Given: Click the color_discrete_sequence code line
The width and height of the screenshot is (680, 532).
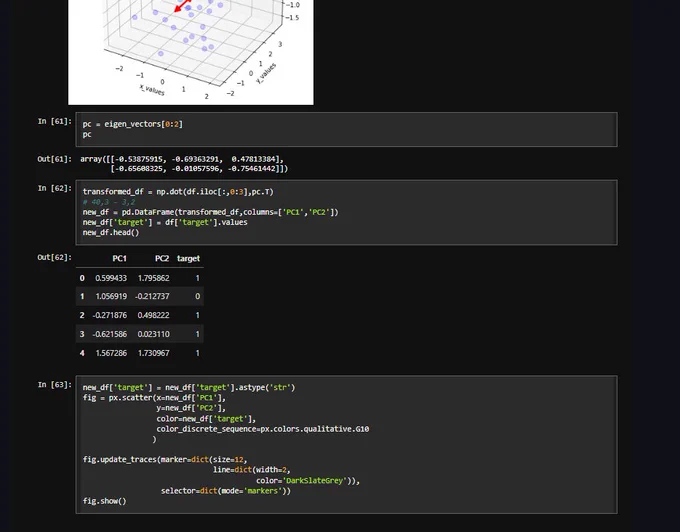Looking at the screenshot, I should pyautogui.click(x=263, y=429).
